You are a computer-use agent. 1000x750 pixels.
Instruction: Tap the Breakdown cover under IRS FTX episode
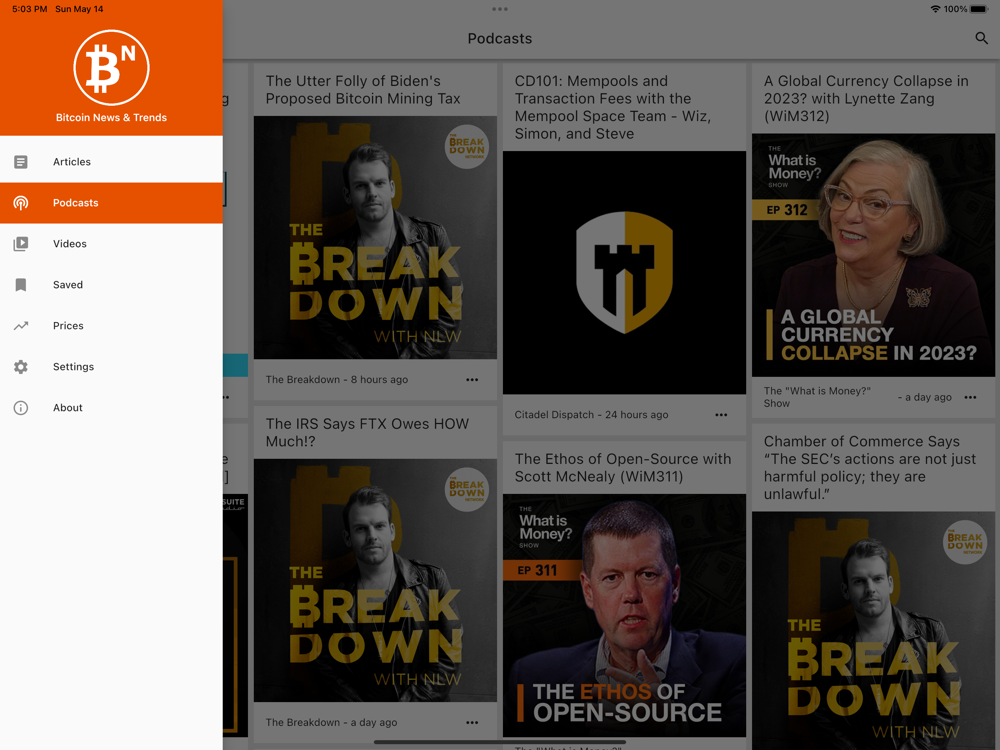[x=375, y=580]
